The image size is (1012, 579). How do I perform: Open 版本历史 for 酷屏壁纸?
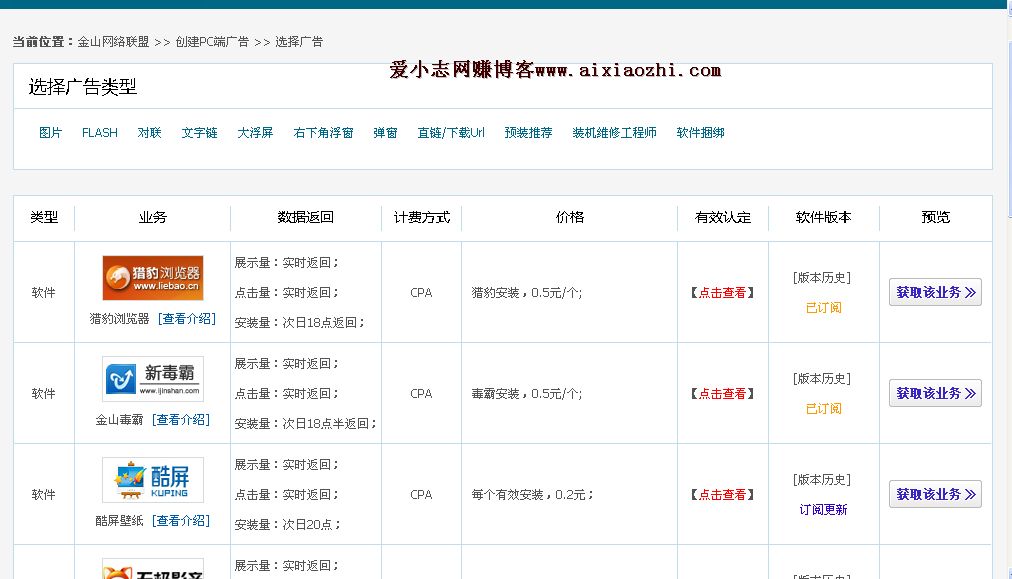point(822,480)
